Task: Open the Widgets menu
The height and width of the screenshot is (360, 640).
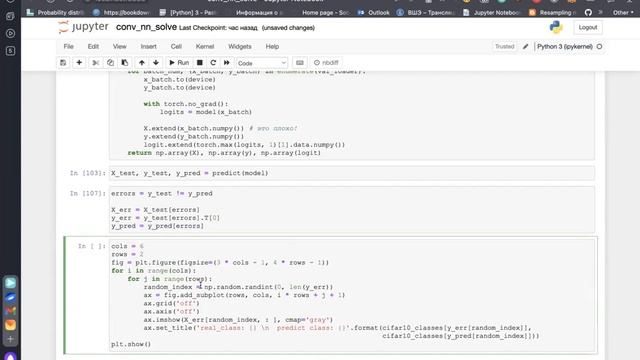Action: coord(240,47)
